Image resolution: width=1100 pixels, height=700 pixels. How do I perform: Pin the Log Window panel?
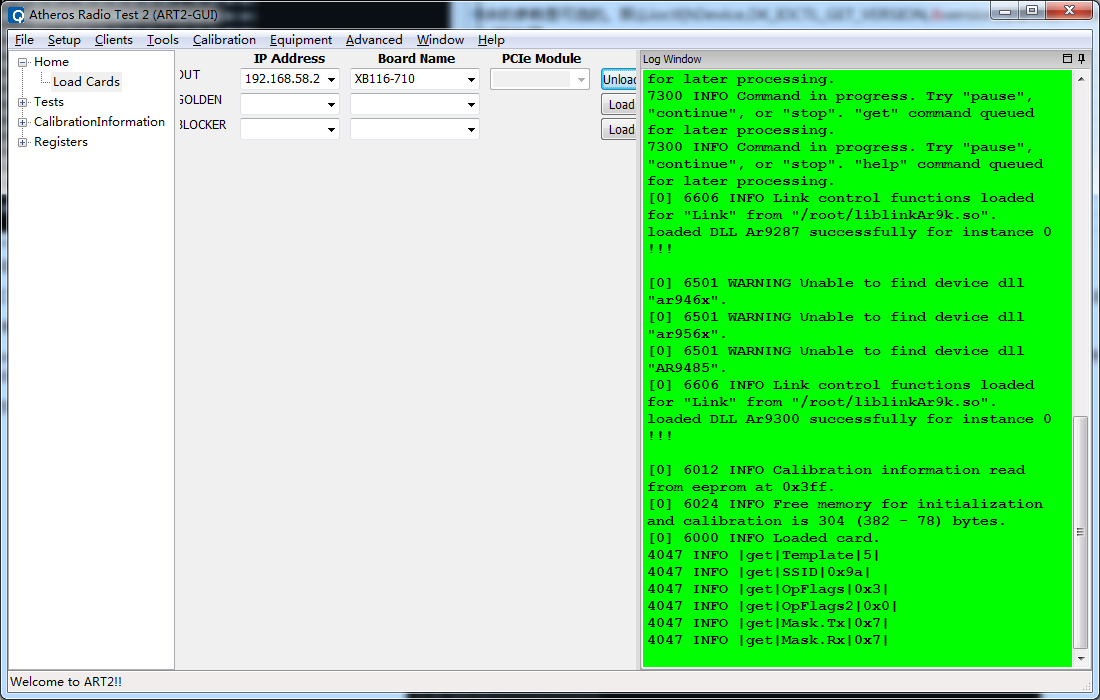click(x=1081, y=59)
